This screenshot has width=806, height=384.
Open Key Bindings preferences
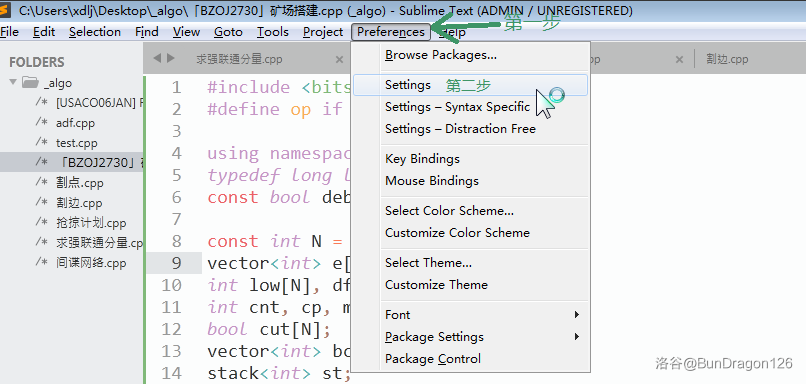tap(470, 159)
